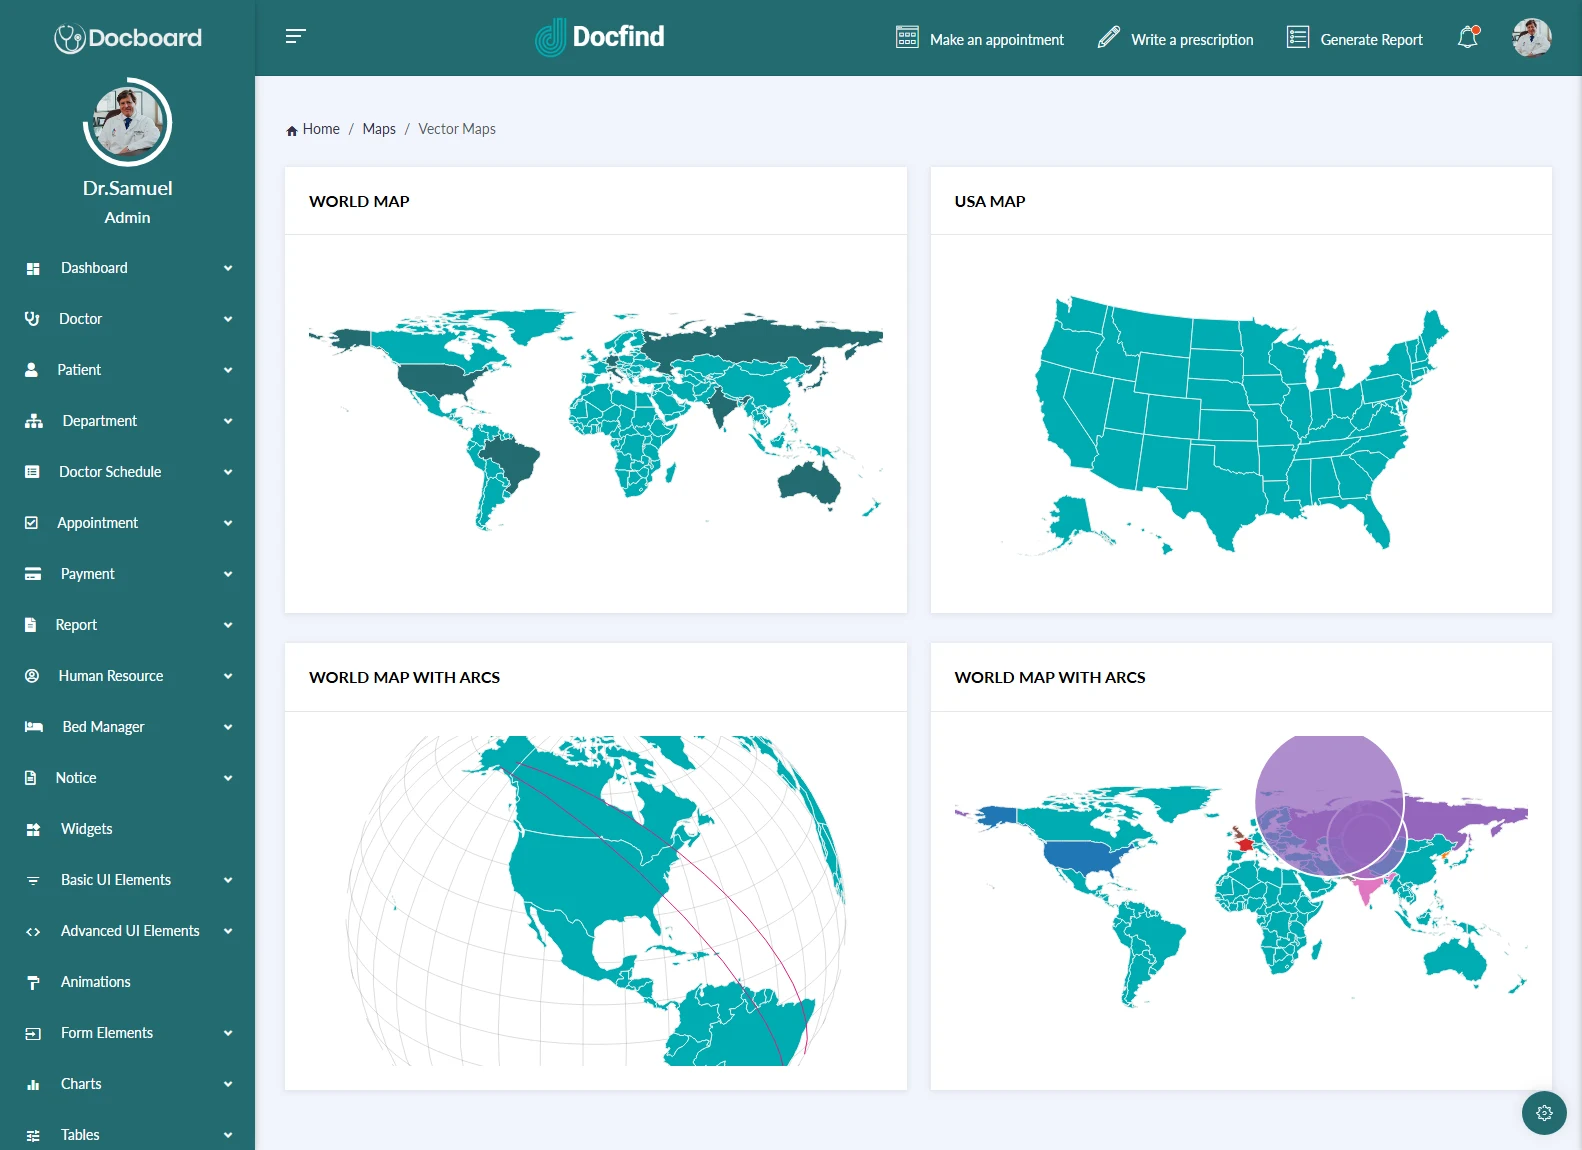Click the Generate Report list icon
The height and width of the screenshot is (1150, 1582).
(1297, 38)
